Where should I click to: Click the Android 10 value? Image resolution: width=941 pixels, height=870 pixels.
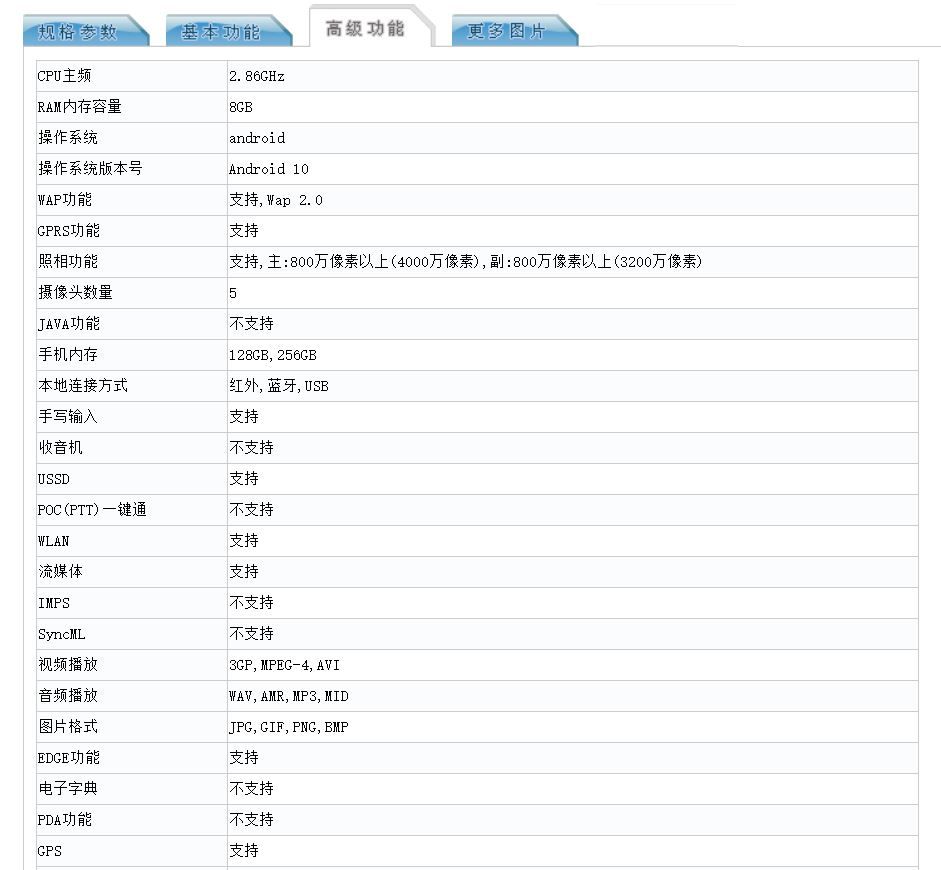(x=269, y=169)
